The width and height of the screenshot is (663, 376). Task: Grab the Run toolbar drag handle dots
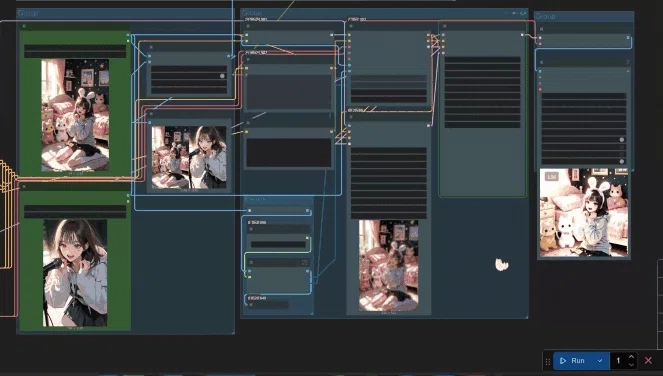pos(548,361)
